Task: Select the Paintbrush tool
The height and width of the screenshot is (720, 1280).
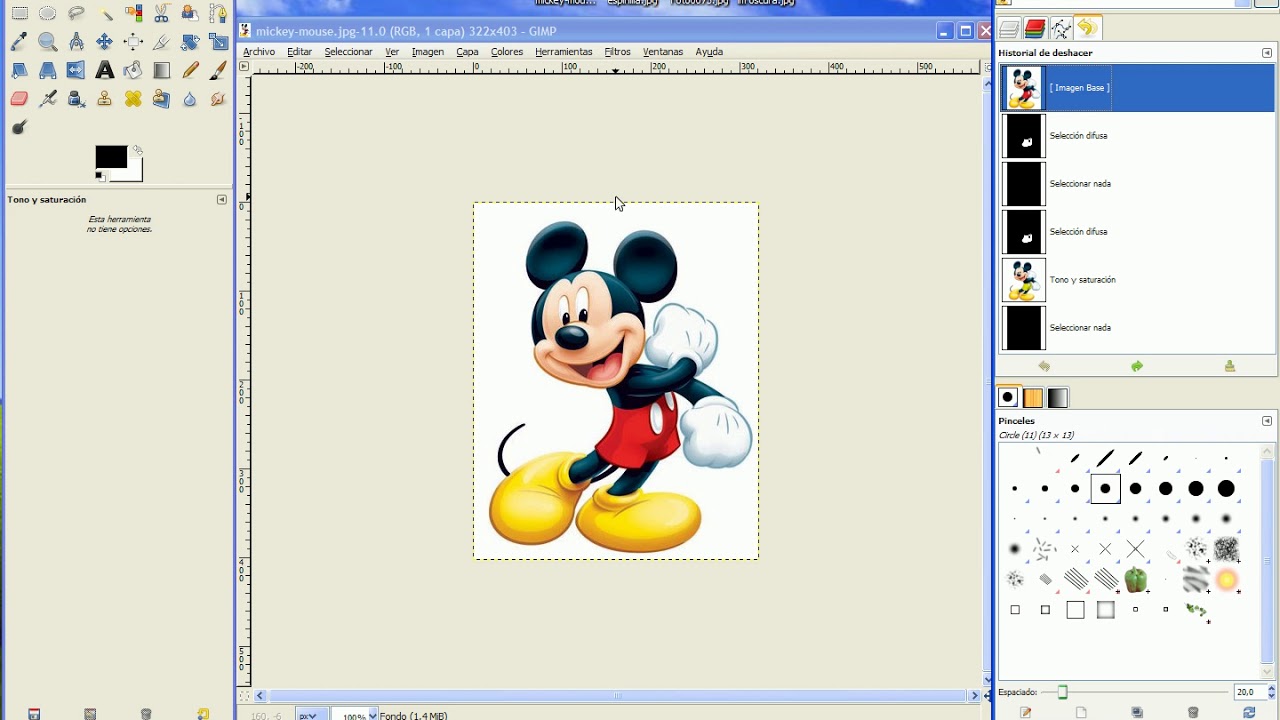Action: coord(218,70)
